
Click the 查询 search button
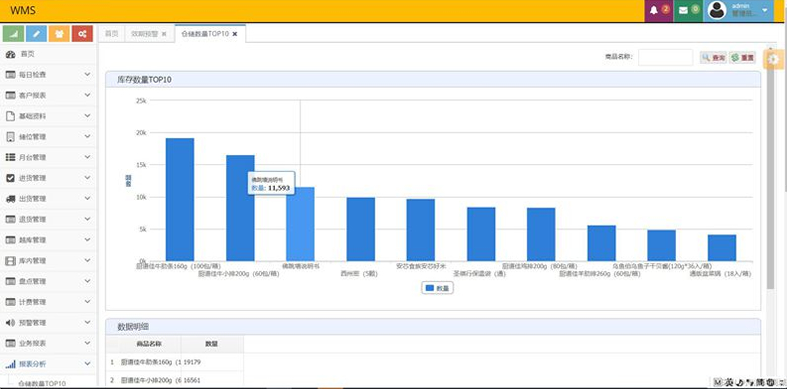(713, 58)
